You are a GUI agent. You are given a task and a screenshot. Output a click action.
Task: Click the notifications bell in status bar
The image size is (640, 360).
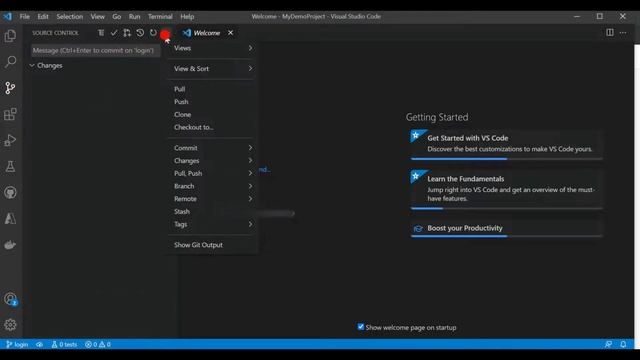click(623, 344)
